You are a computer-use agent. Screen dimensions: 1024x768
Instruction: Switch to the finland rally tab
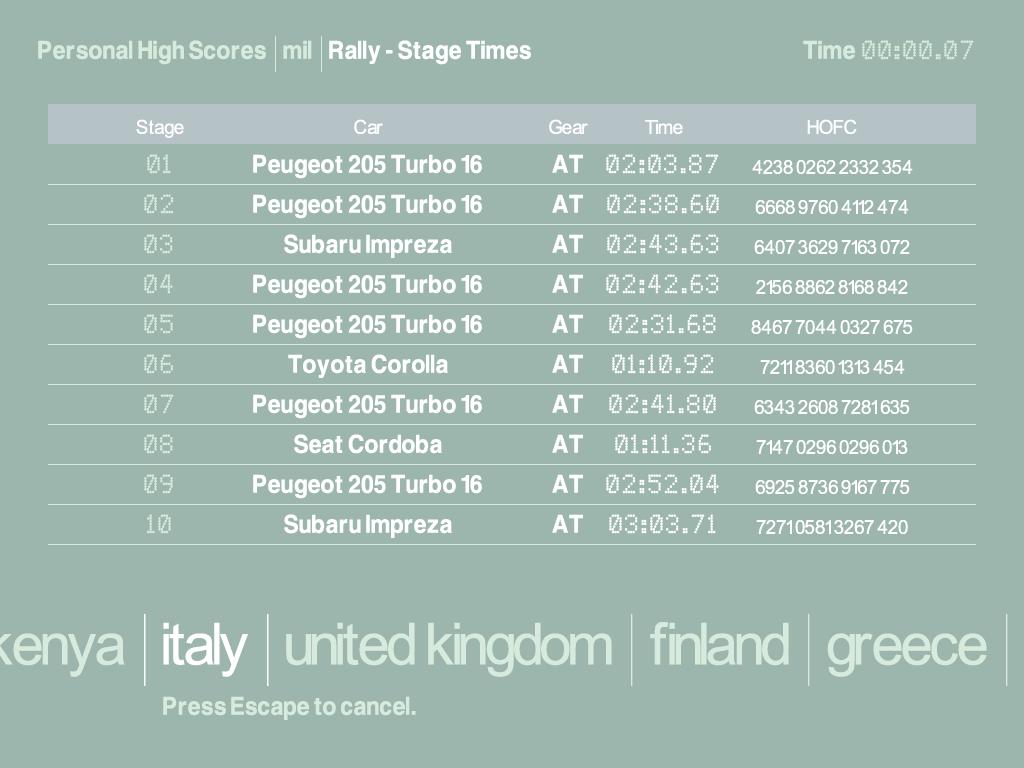point(719,646)
